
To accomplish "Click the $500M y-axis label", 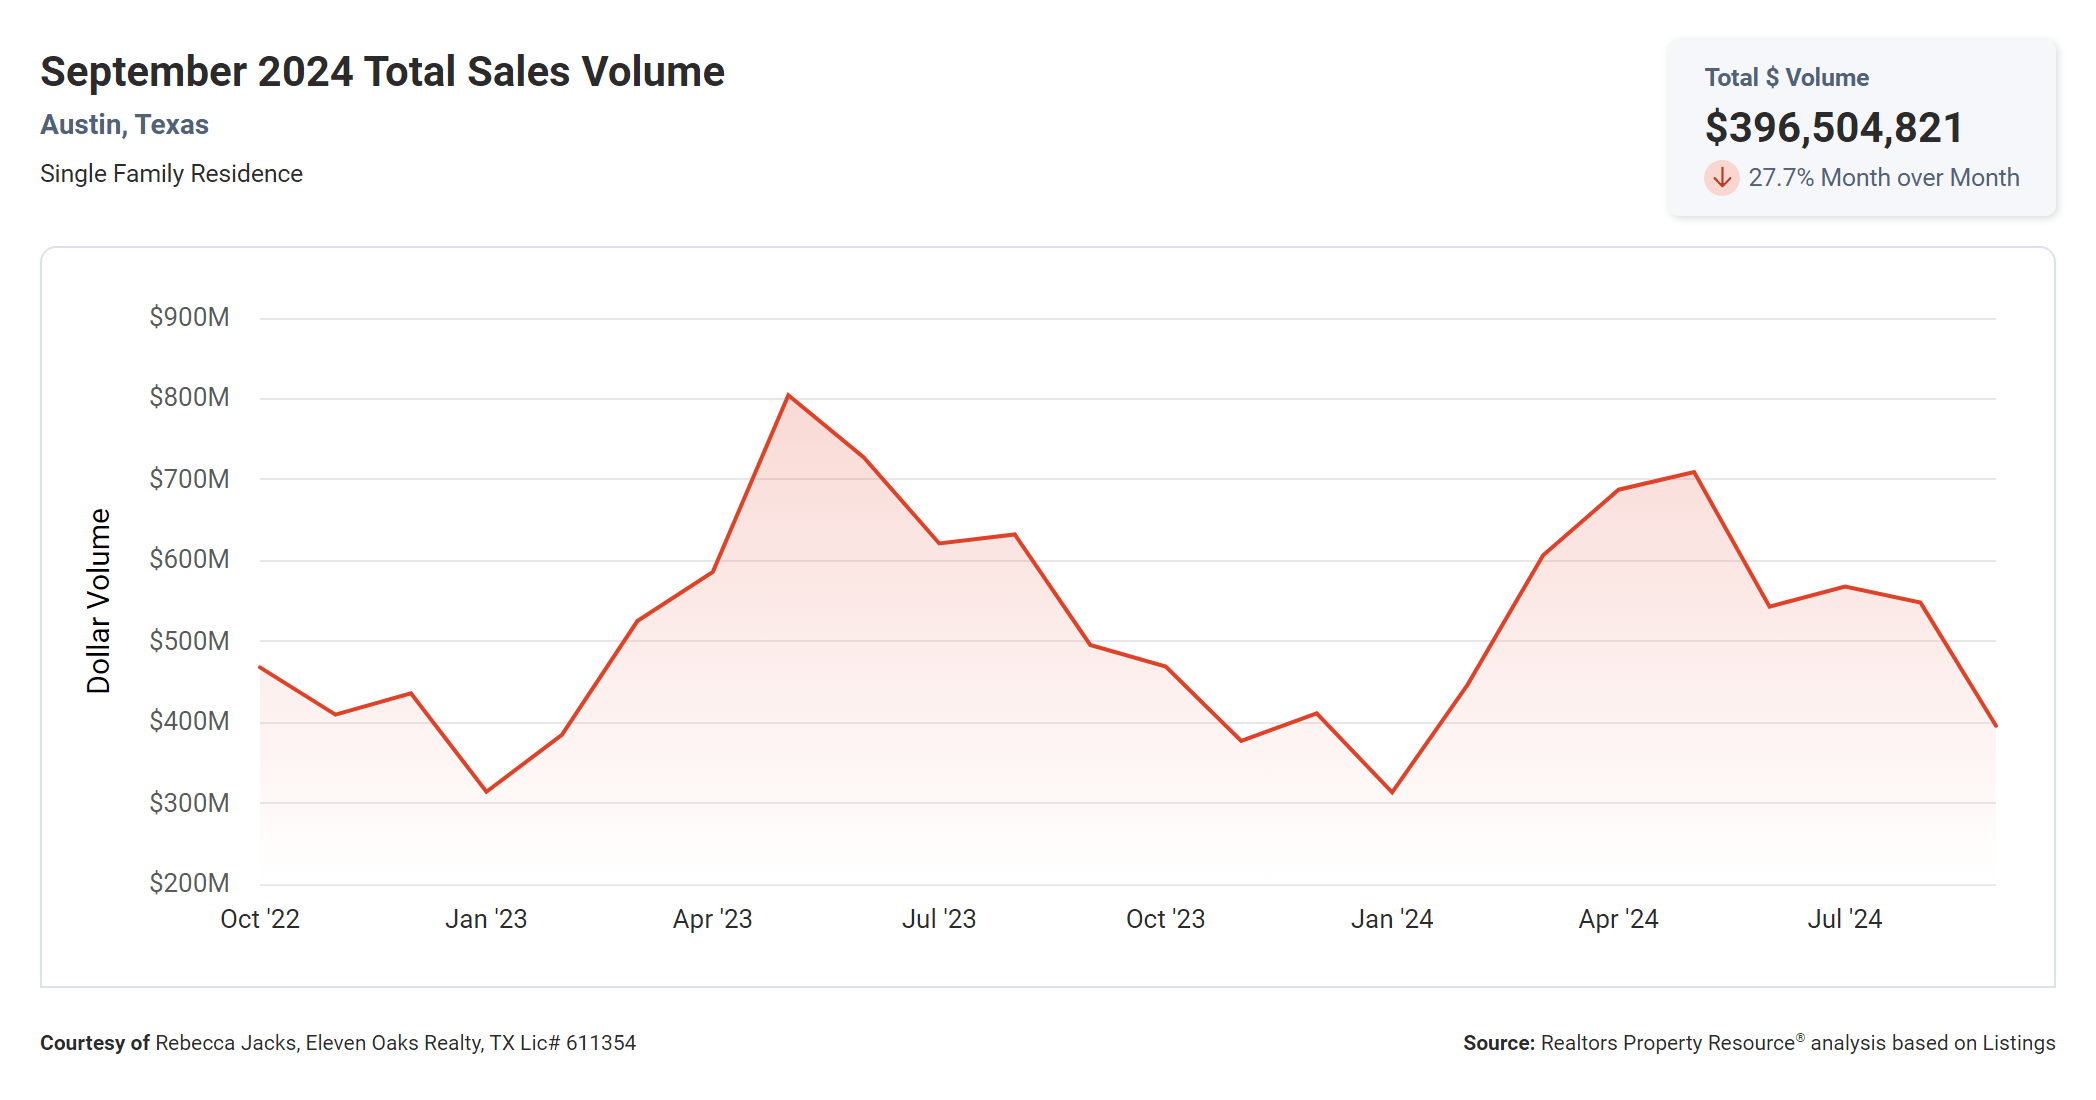I will coord(189,641).
